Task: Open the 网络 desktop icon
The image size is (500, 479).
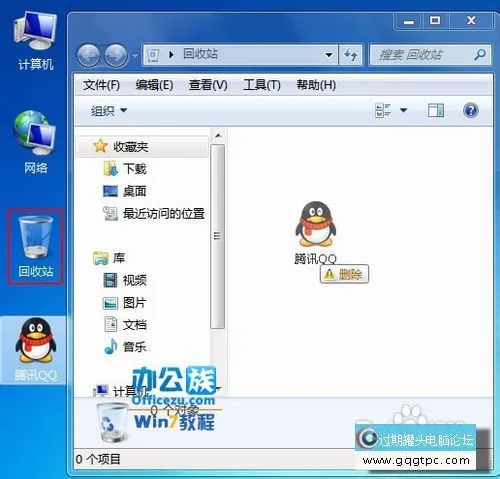Action: [x=35, y=143]
